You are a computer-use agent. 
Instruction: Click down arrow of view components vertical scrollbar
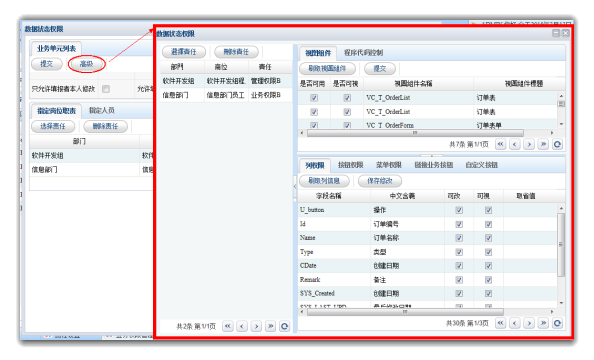561,124
